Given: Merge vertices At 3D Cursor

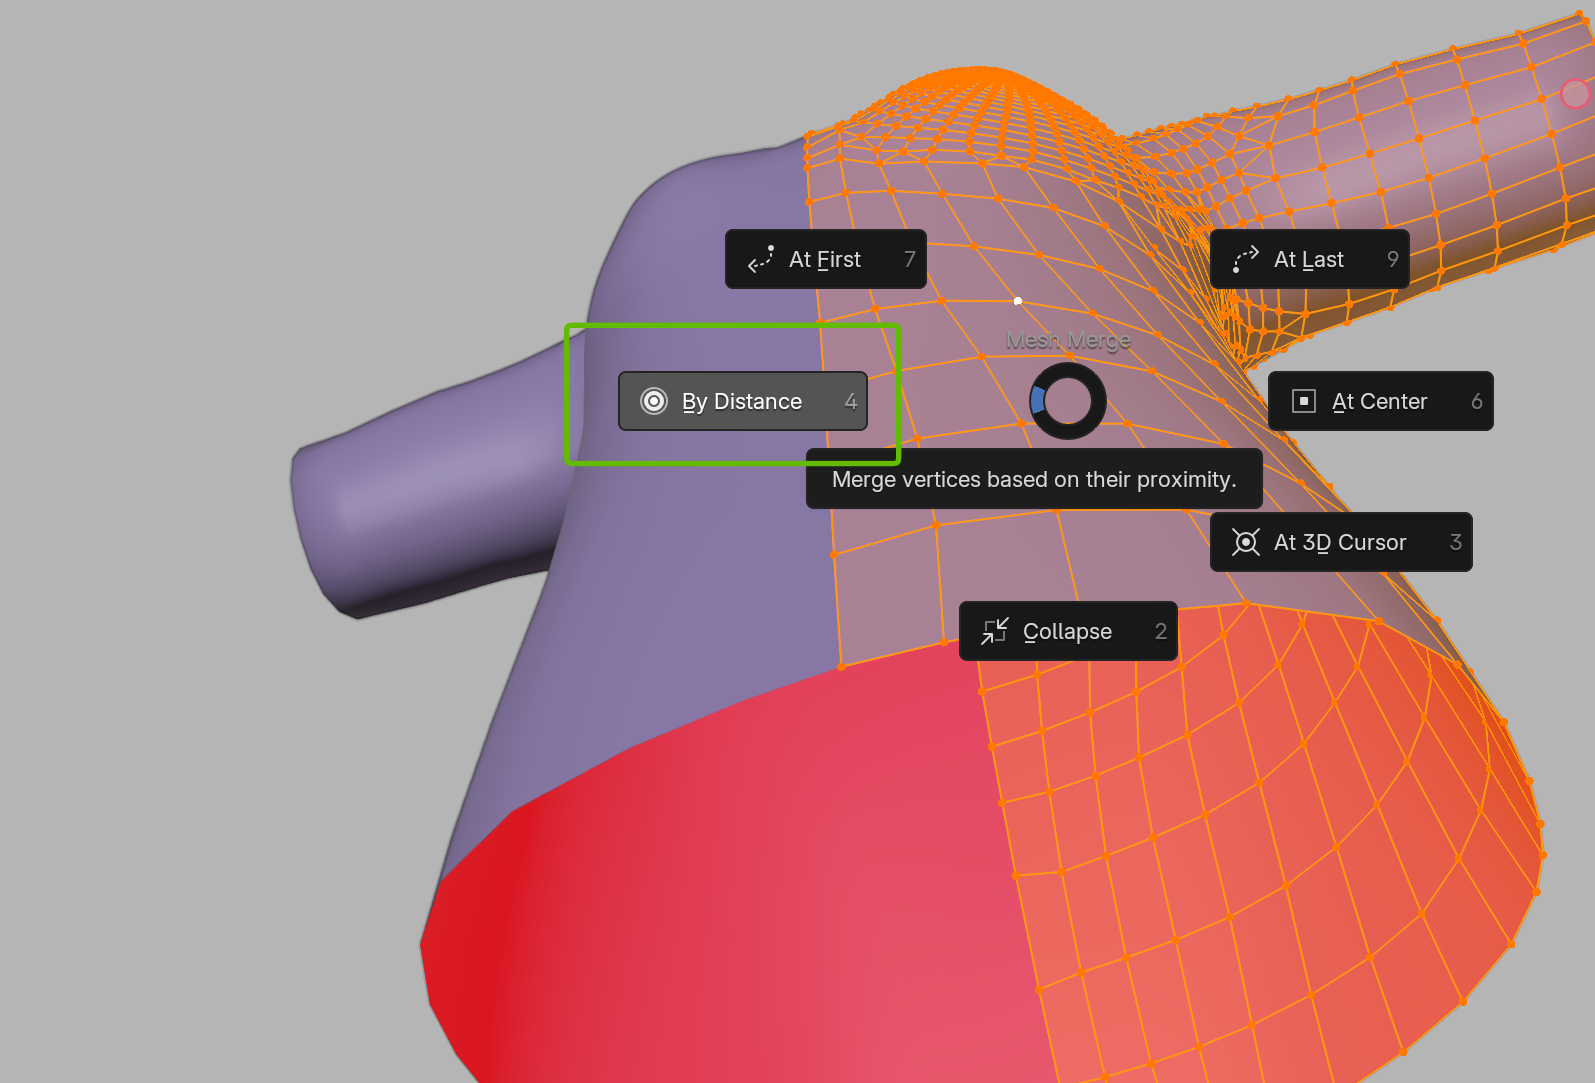Looking at the screenshot, I should [1340, 542].
